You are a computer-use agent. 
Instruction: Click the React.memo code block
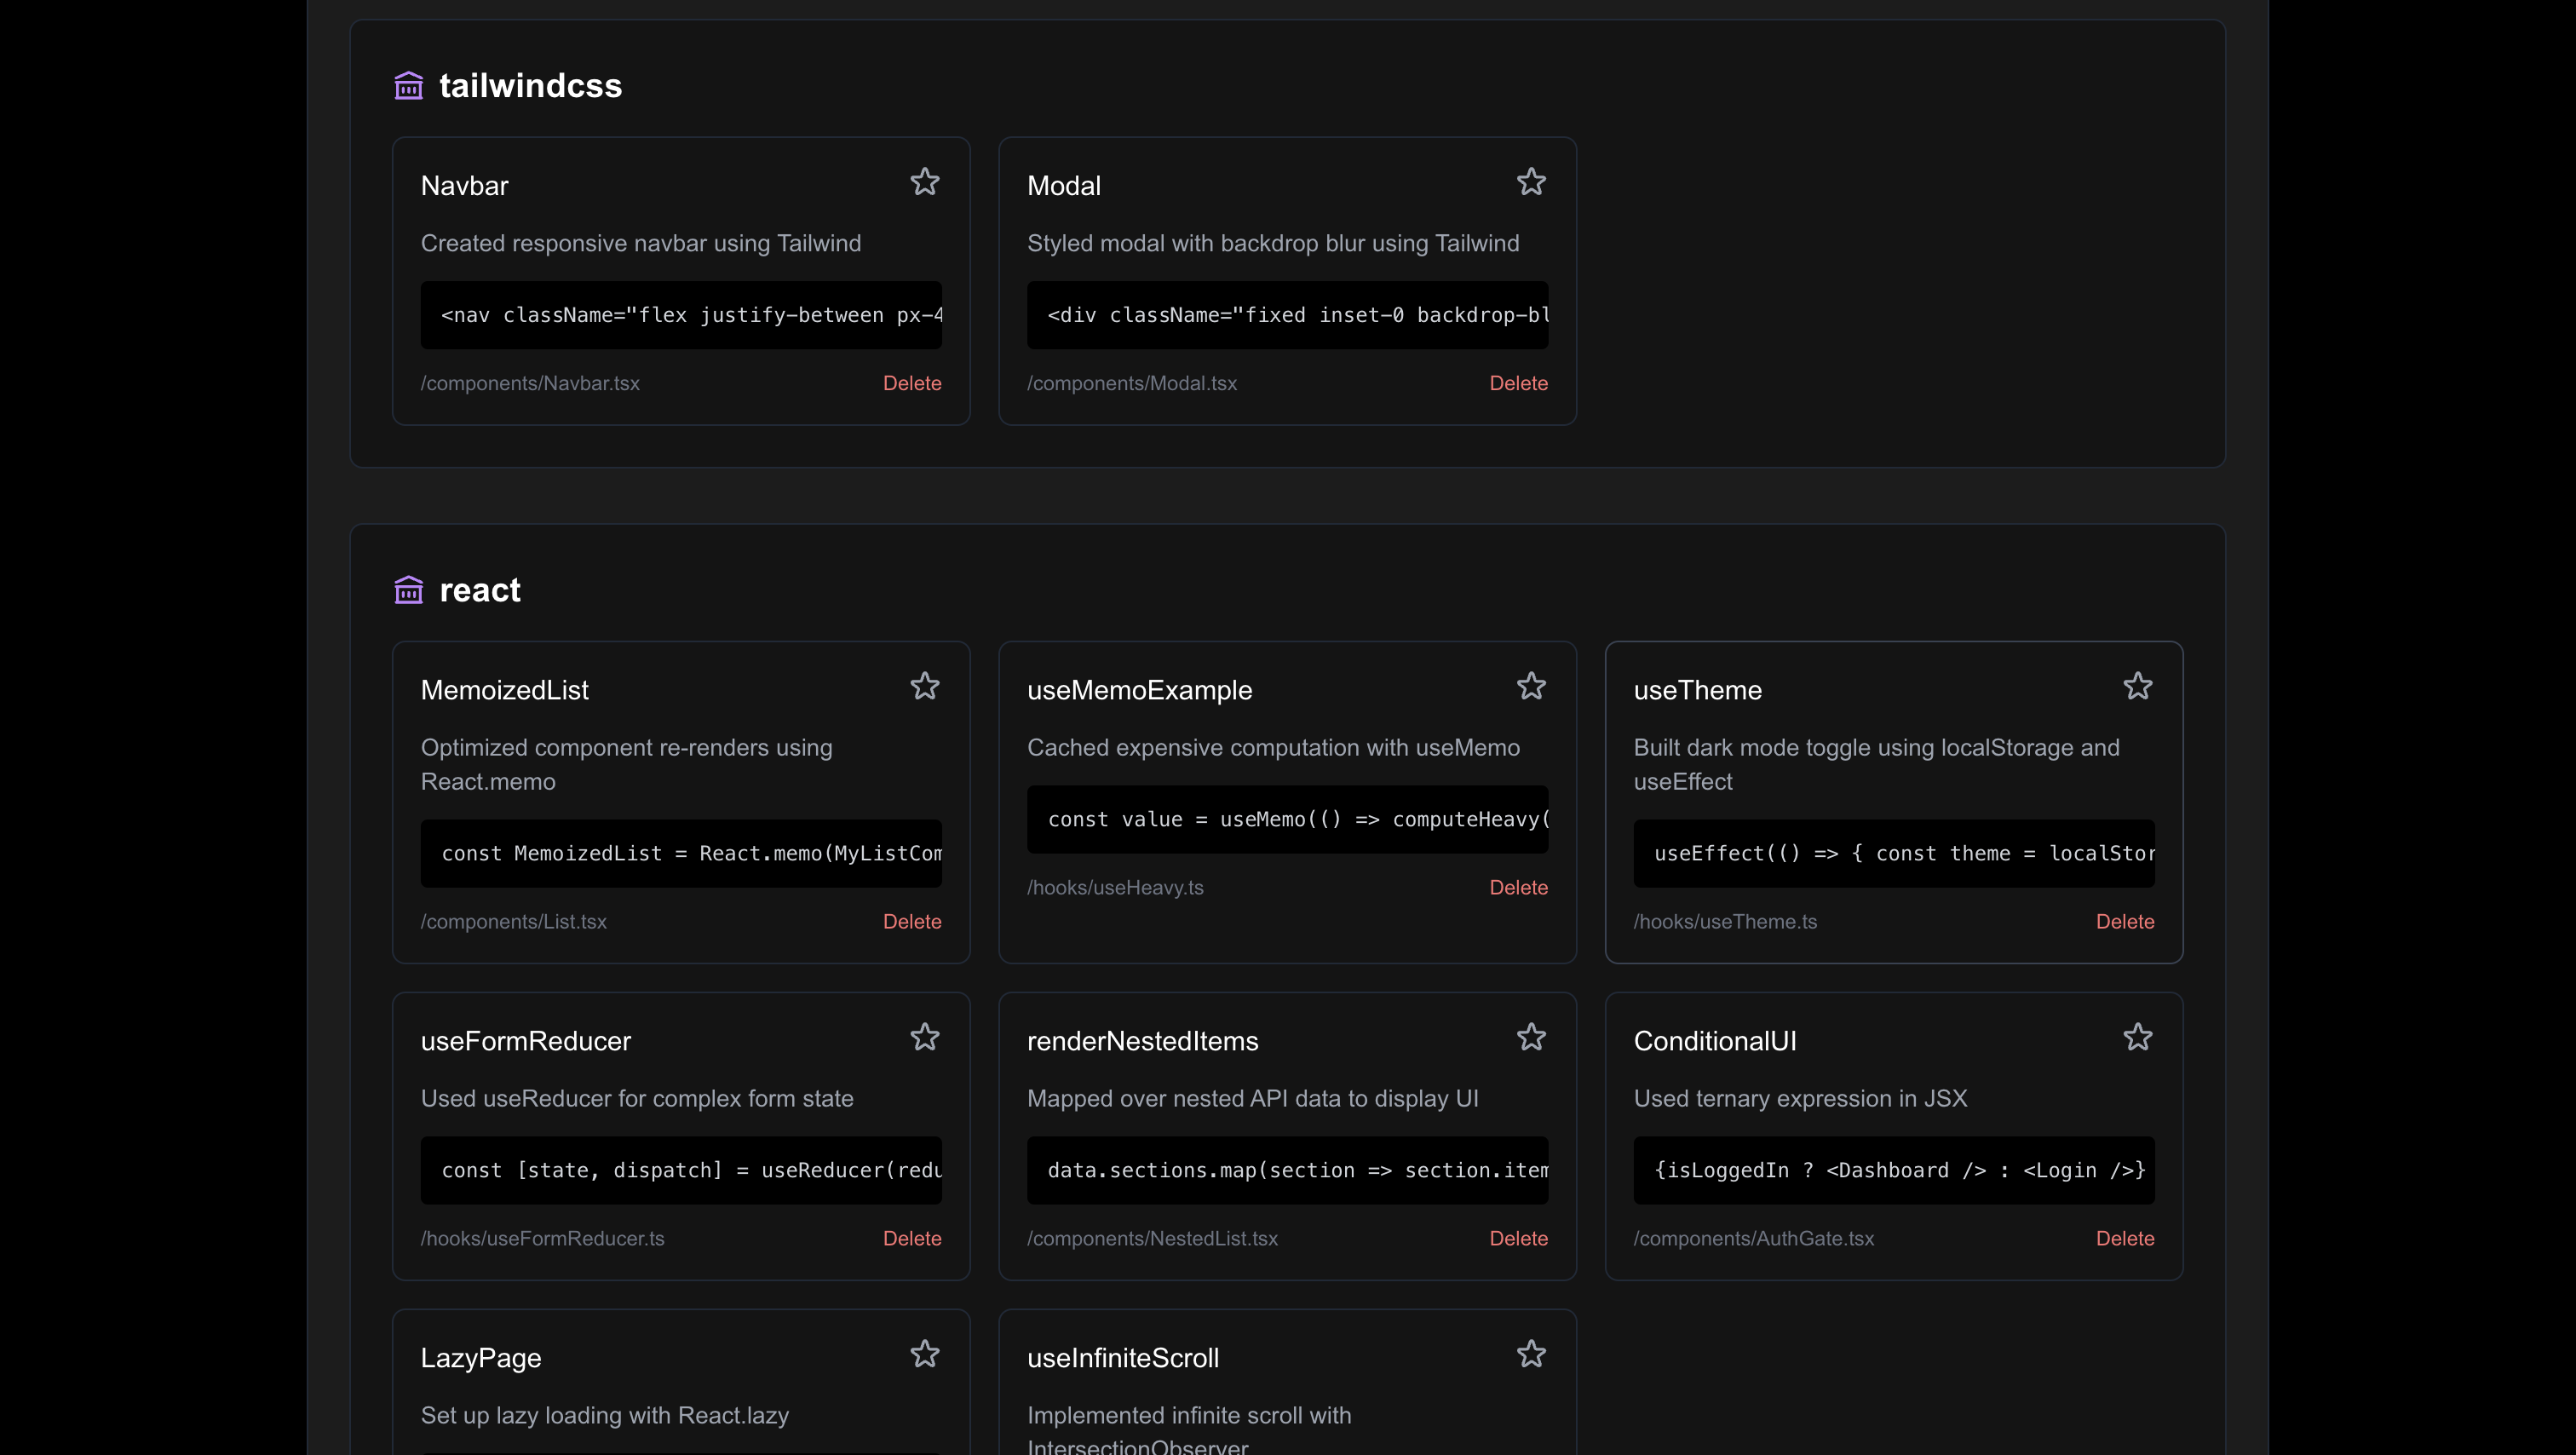pyautogui.click(x=681, y=853)
